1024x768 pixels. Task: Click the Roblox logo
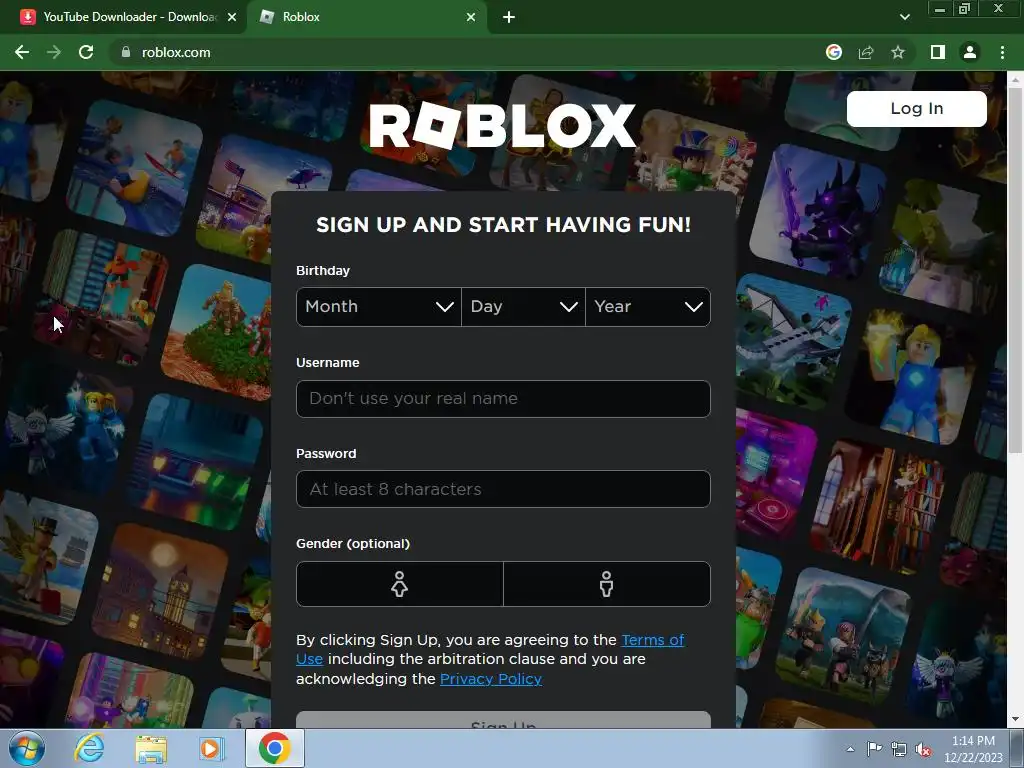[x=503, y=125]
